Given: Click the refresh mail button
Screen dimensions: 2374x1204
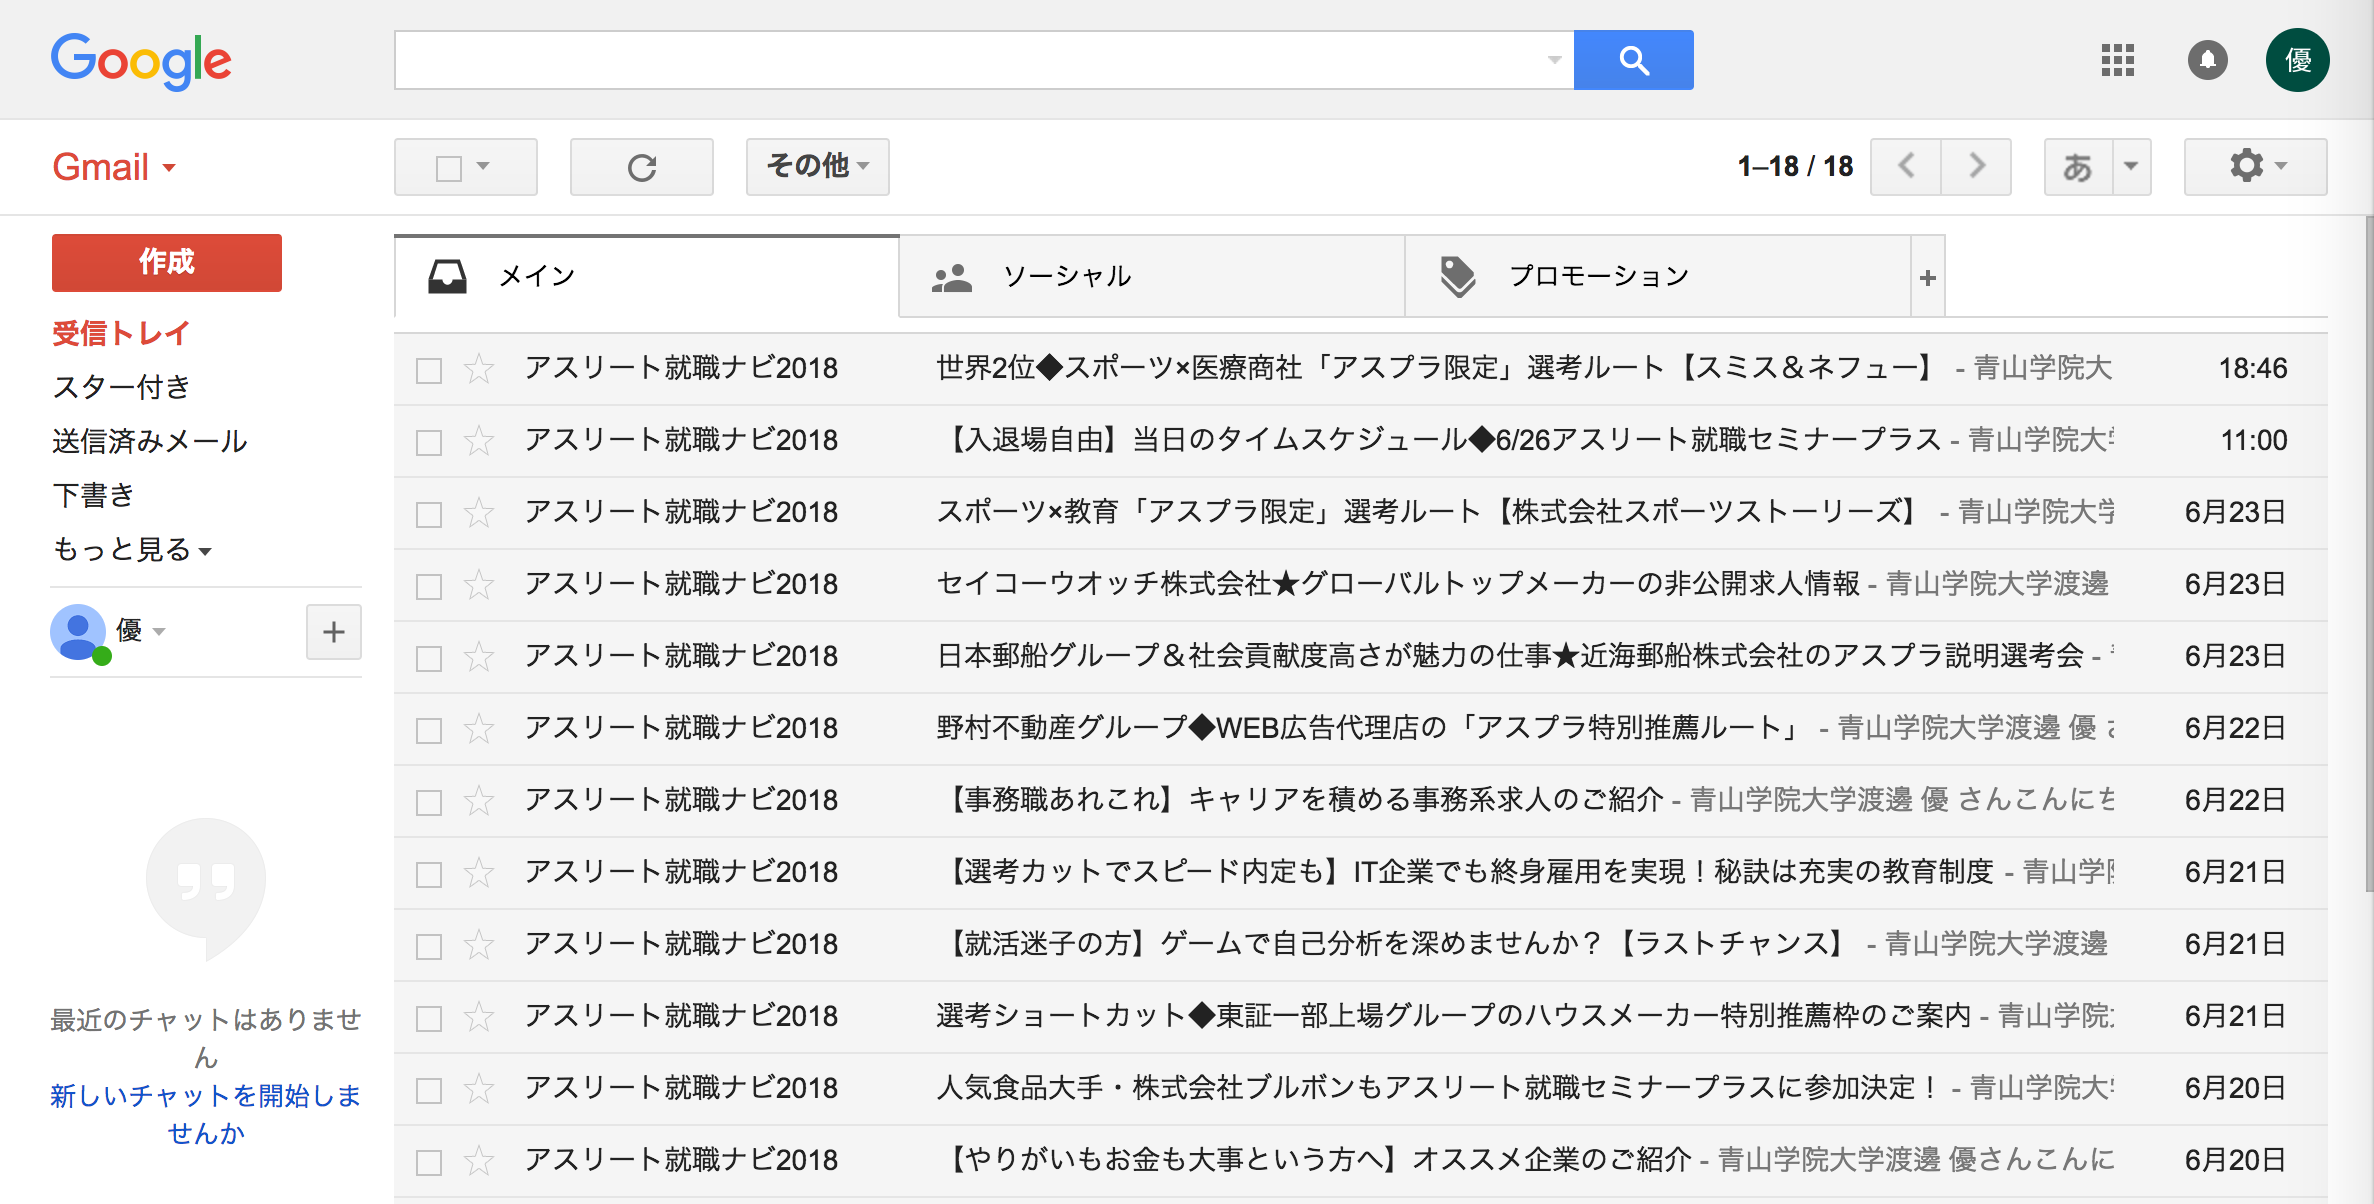Looking at the screenshot, I should click(x=642, y=167).
